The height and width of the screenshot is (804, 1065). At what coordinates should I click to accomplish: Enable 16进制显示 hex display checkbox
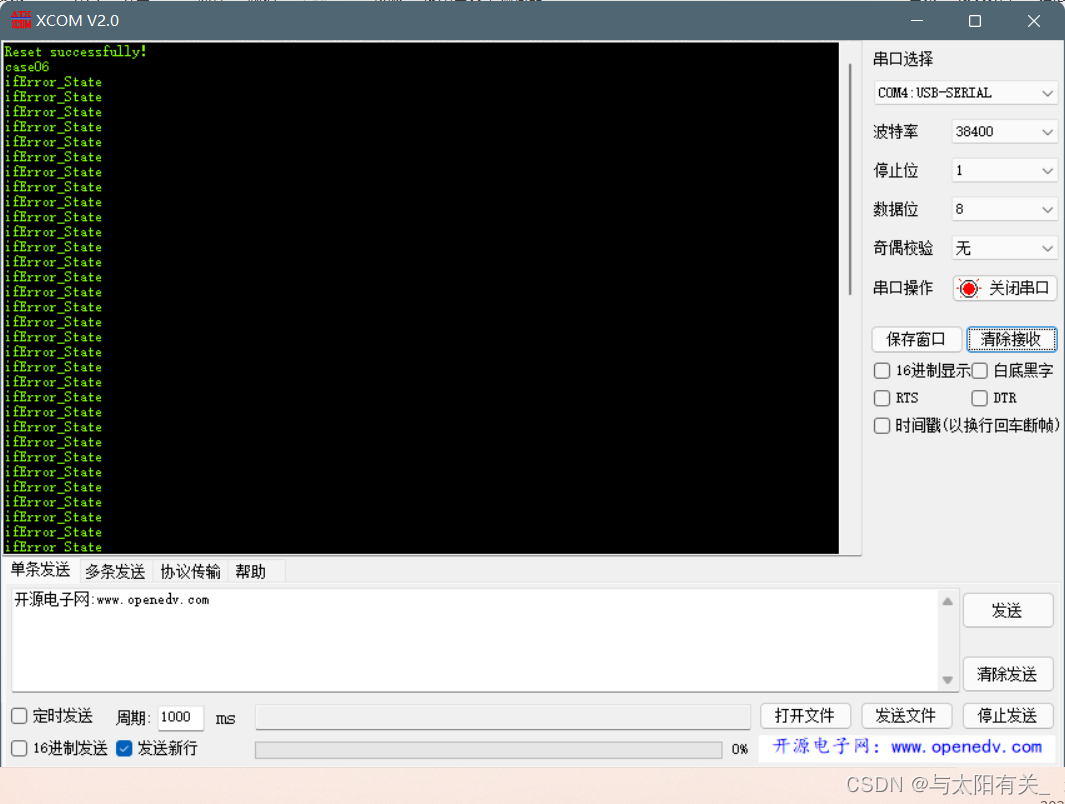pyautogui.click(x=882, y=371)
